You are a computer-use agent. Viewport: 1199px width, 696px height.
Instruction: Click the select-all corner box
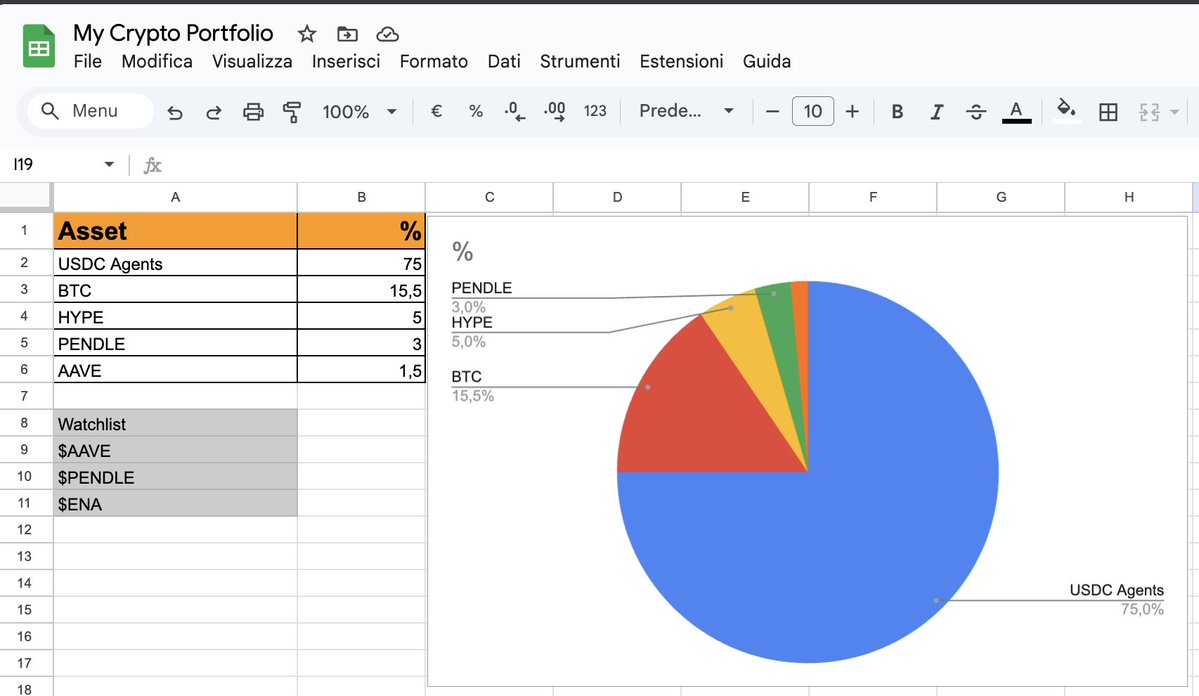point(26,197)
